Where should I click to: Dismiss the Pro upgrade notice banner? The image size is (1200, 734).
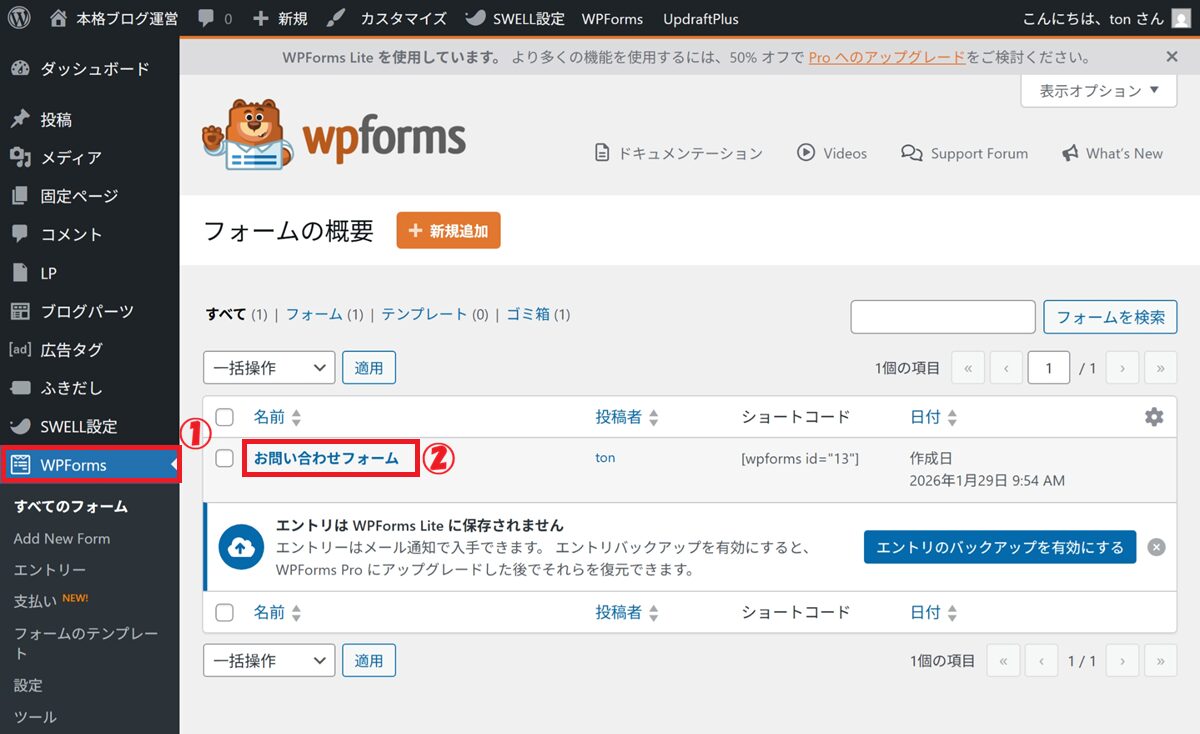1172,57
